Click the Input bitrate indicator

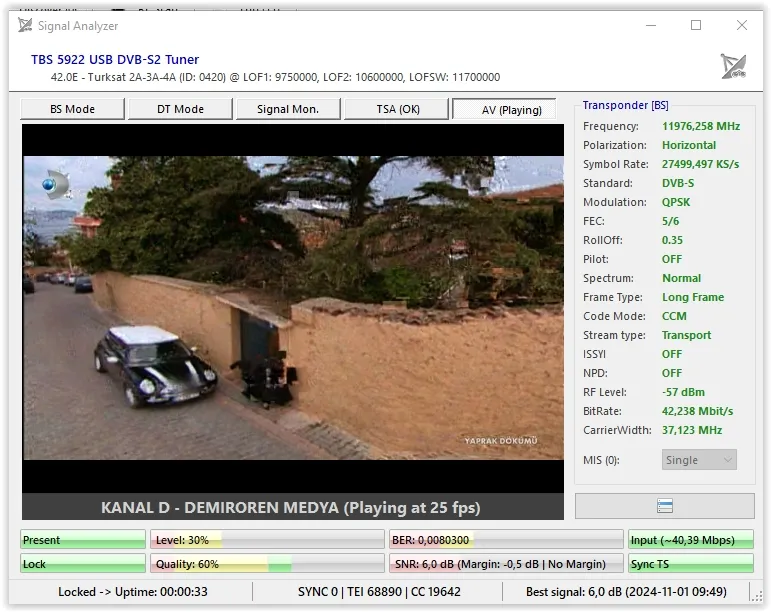(690, 540)
